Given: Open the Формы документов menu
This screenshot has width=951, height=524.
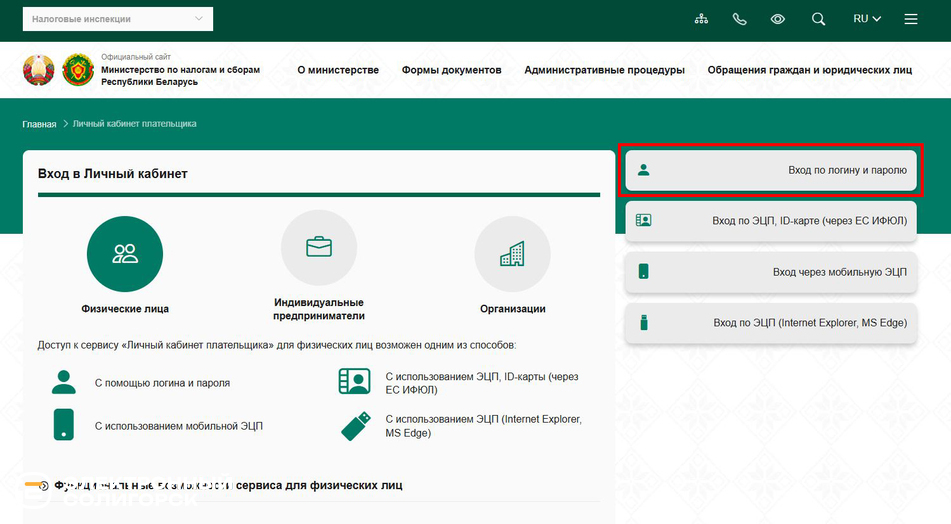Looking at the screenshot, I should [x=451, y=70].
